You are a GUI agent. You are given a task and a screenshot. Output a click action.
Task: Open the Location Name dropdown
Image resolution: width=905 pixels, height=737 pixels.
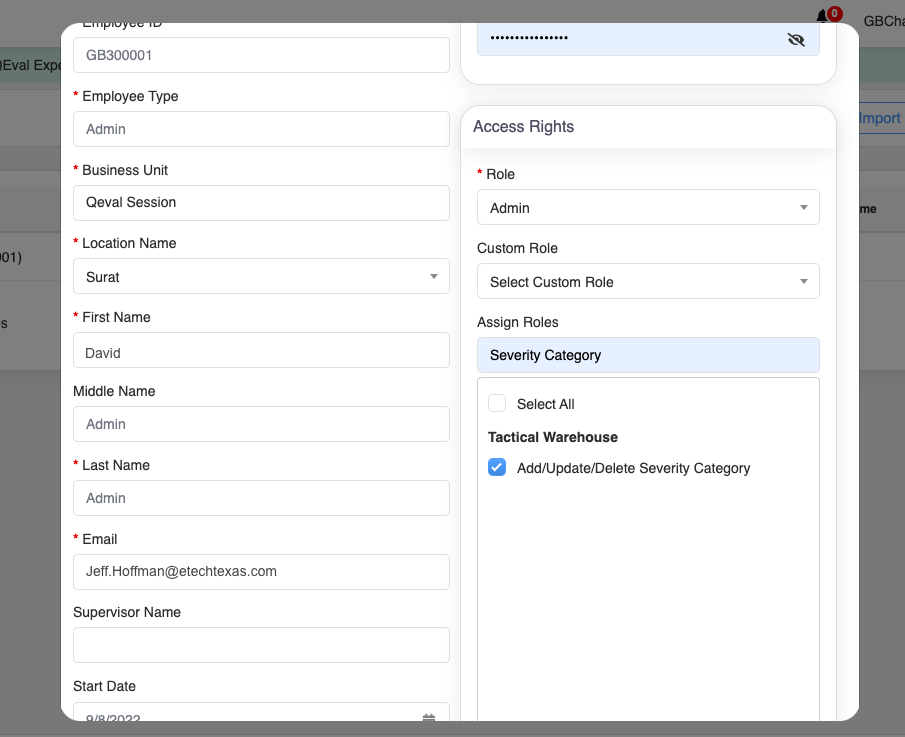(261, 276)
